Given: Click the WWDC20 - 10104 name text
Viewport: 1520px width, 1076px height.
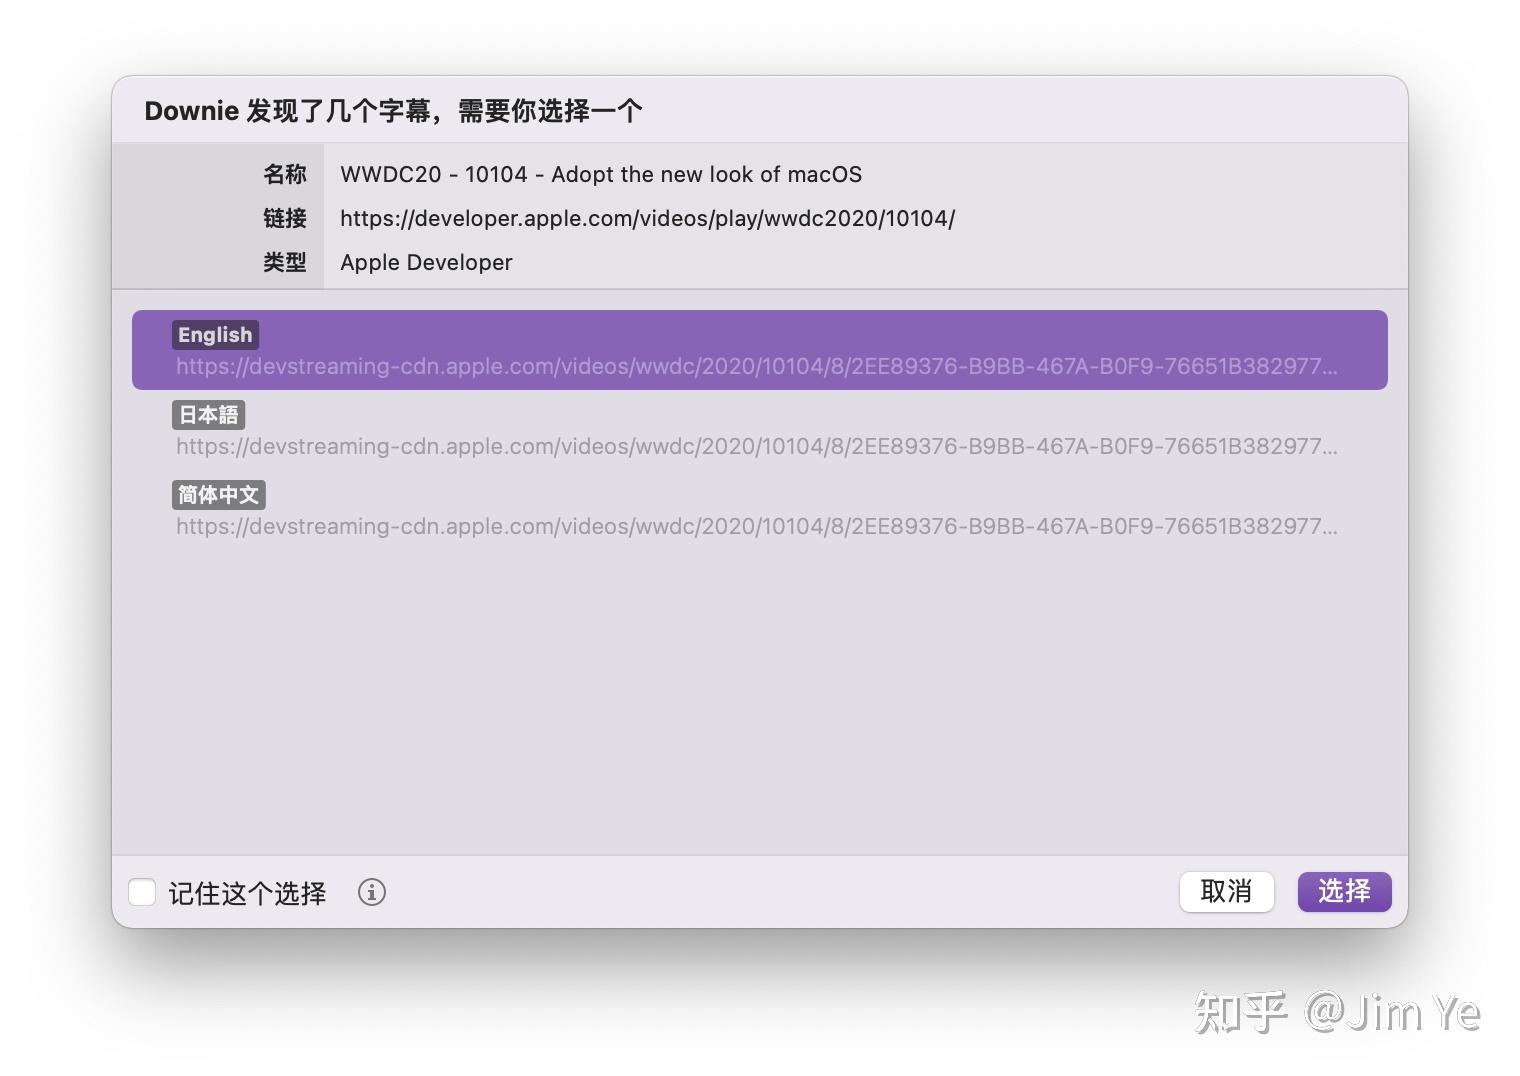Looking at the screenshot, I should [601, 174].
